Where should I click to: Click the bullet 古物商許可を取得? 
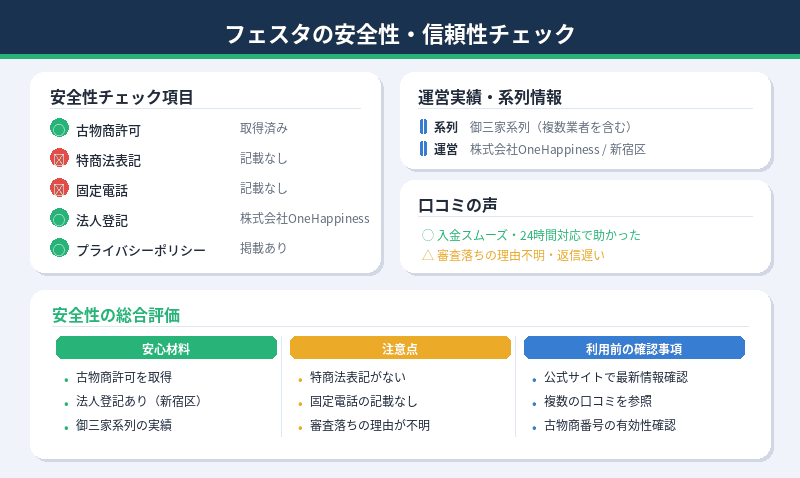click(124, 378)
